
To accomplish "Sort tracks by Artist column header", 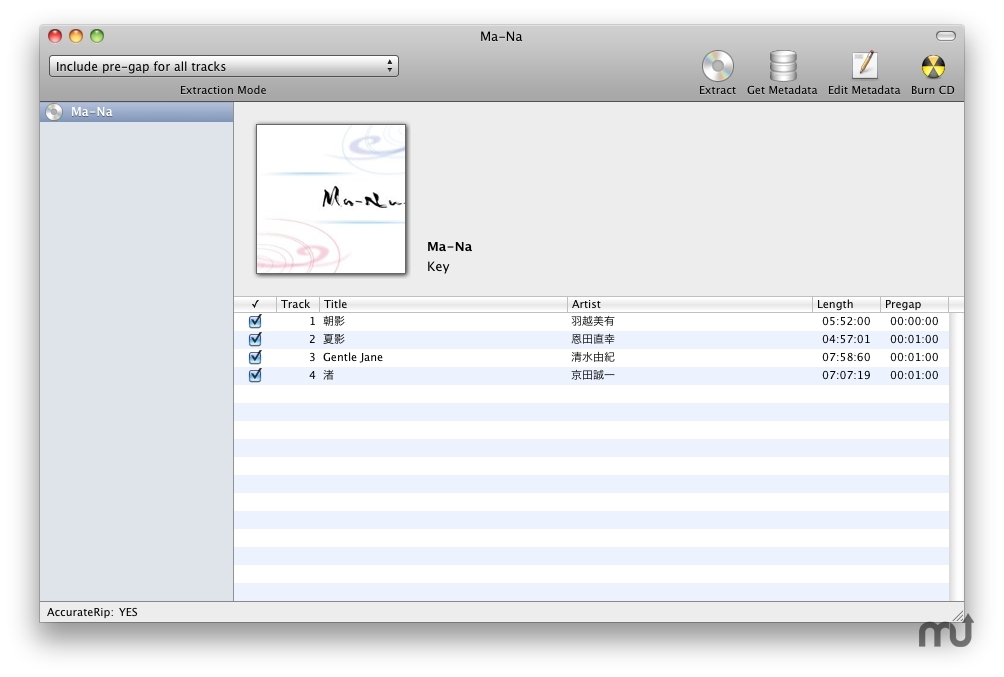I will [x=689, y=304].
